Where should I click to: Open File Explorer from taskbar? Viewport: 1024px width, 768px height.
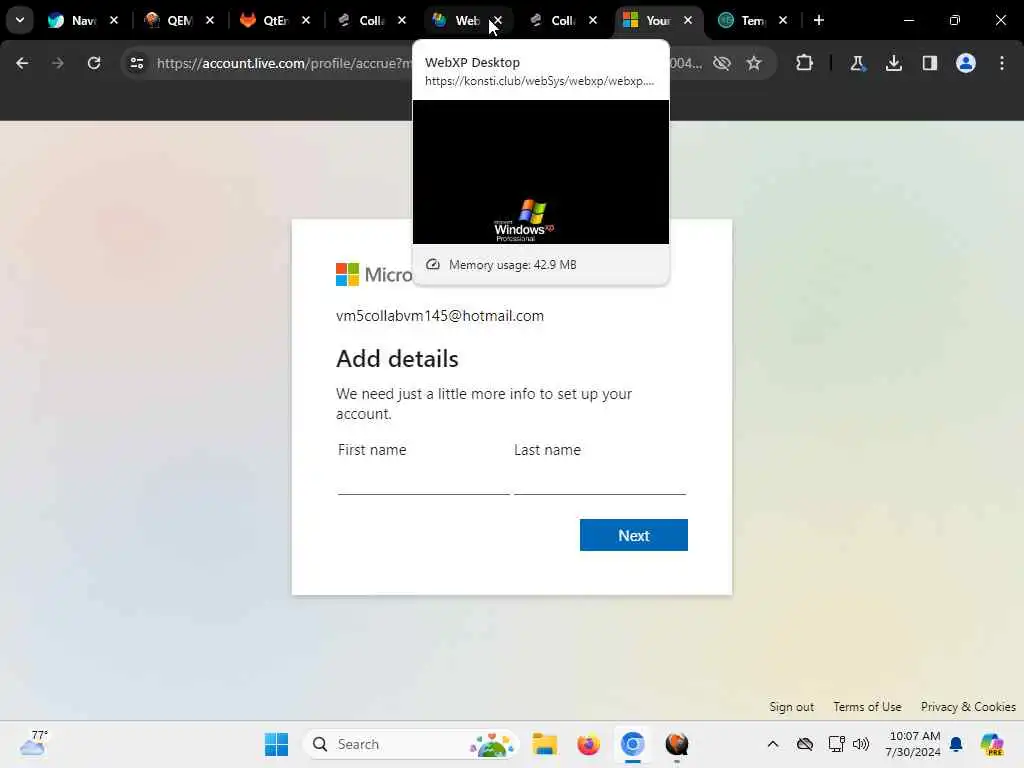click(544, 744)
